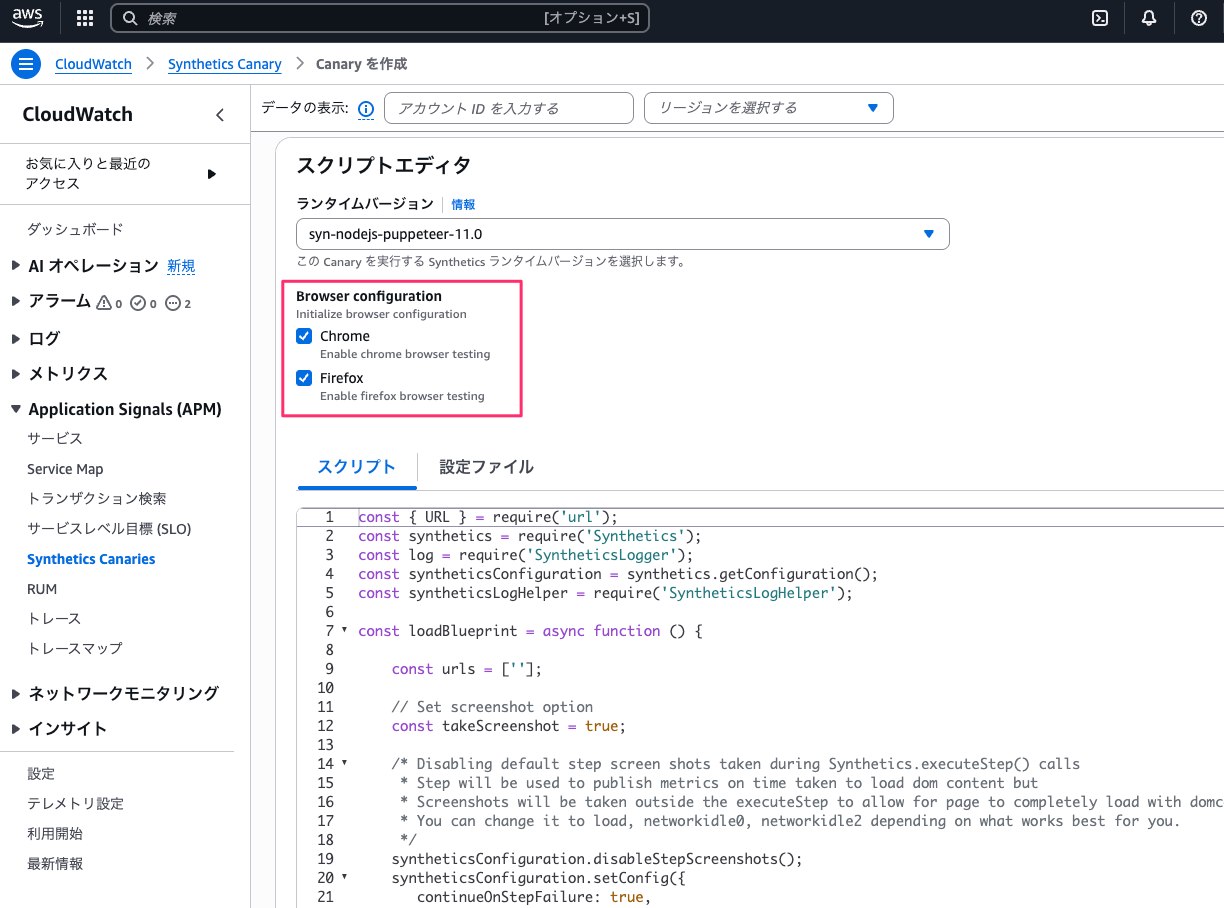The image size is (1224, 908).
Task: Expand the AI オペレーション section
Action: pos(15,266)
